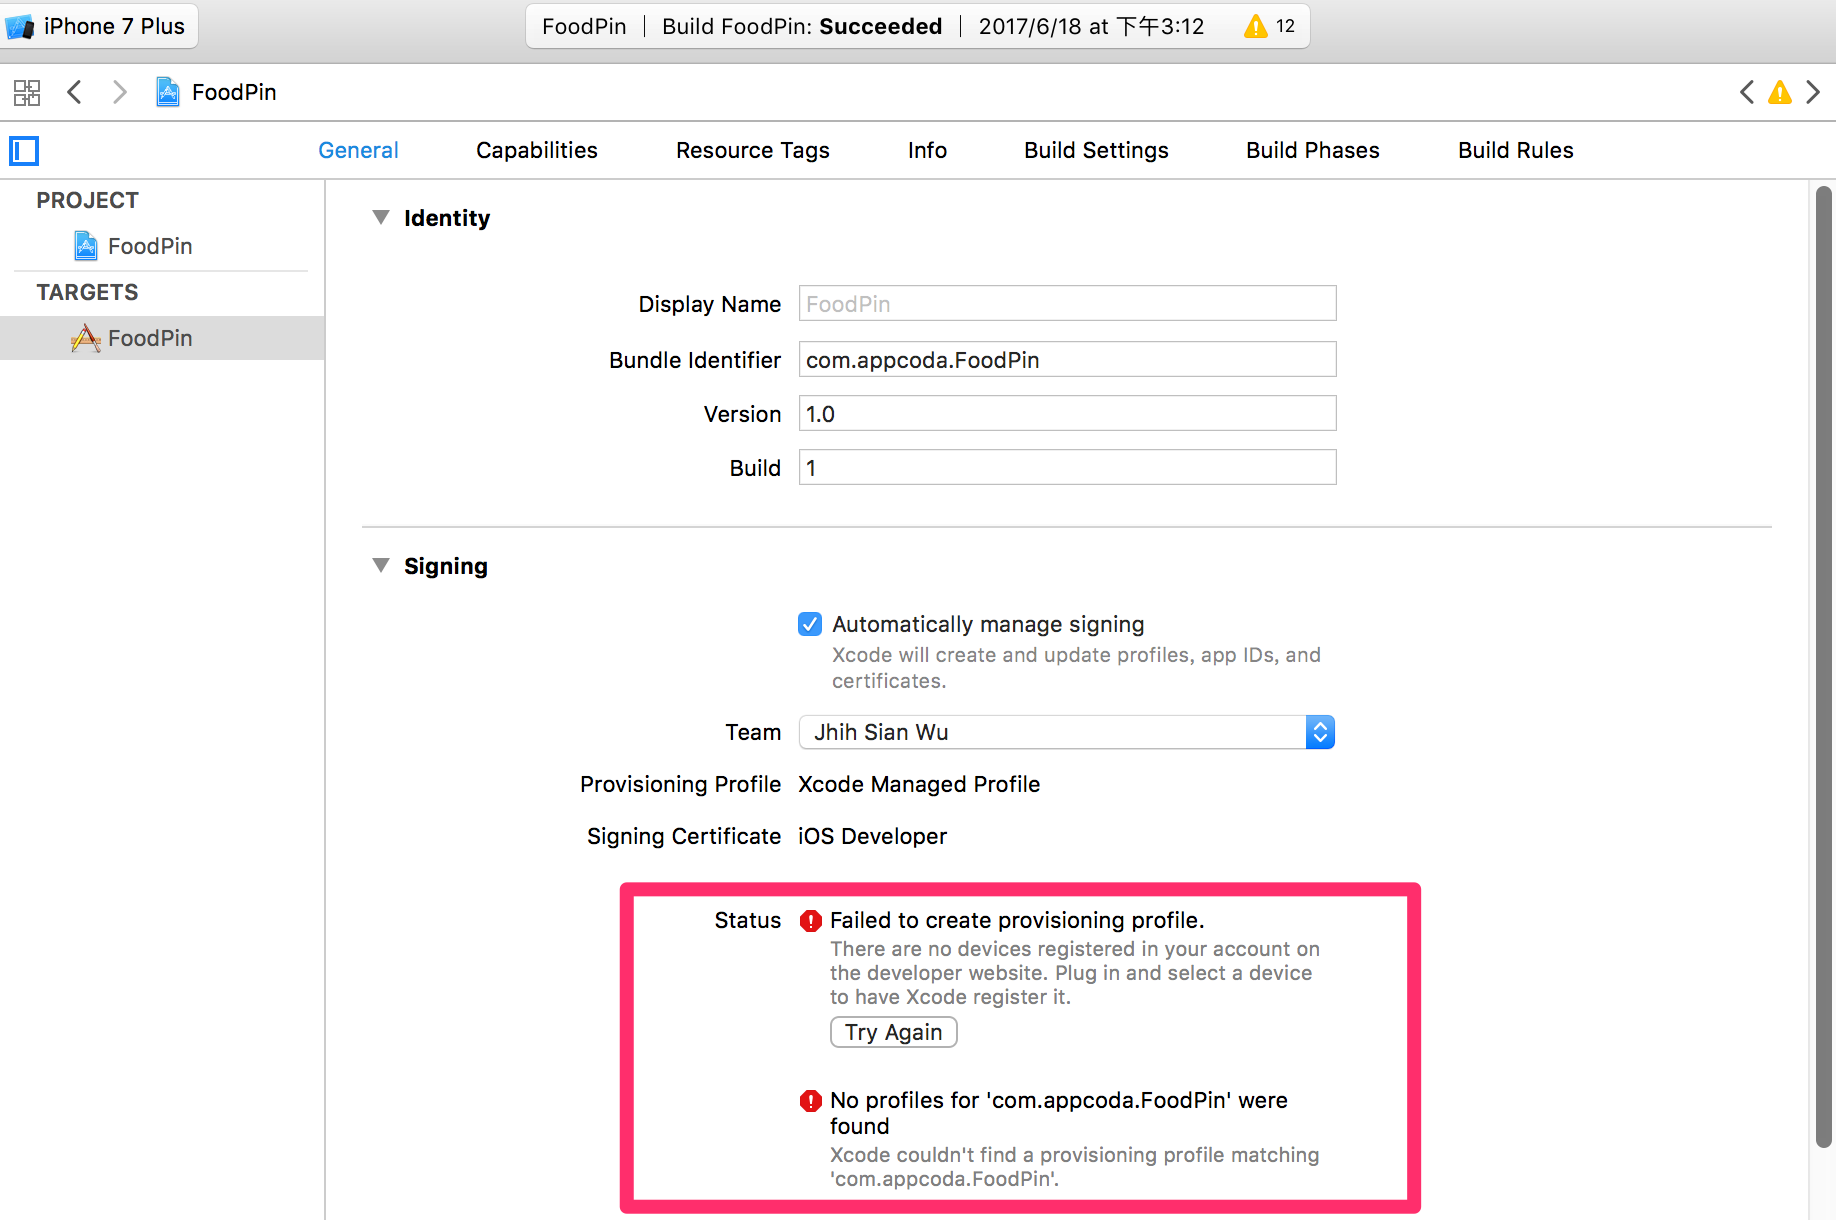Image resolution: width=1836 pixels, height=1220 pixels.
Task: Click the Build number field
Action: coord(1067,468)
